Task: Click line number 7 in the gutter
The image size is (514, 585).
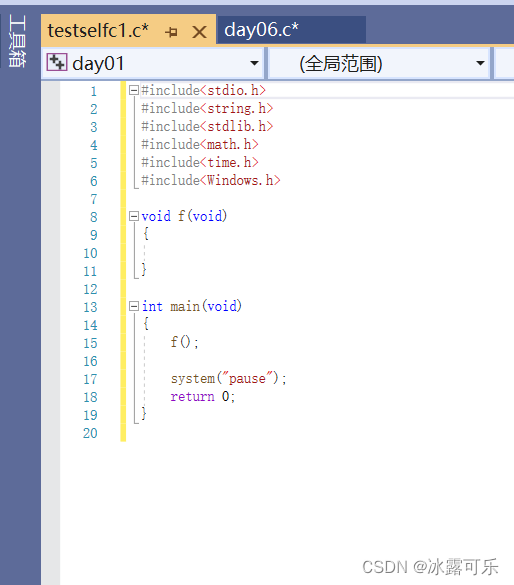Action: 94,200
